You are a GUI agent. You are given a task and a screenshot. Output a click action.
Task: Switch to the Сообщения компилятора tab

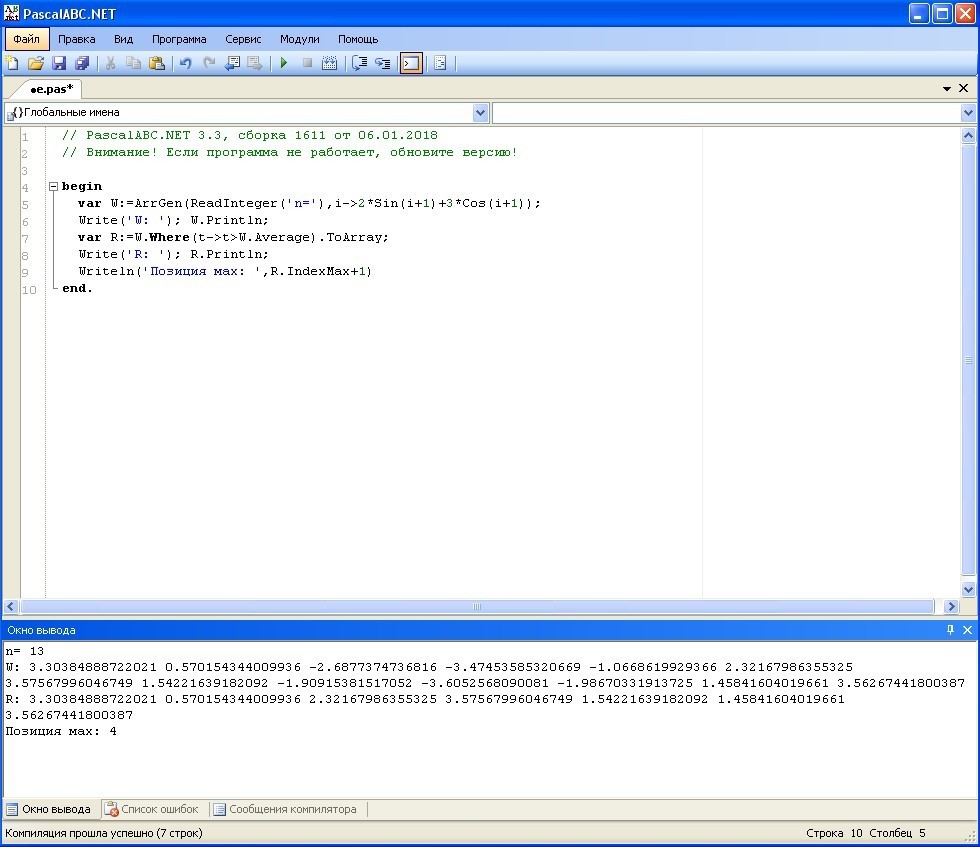(285, 809)
